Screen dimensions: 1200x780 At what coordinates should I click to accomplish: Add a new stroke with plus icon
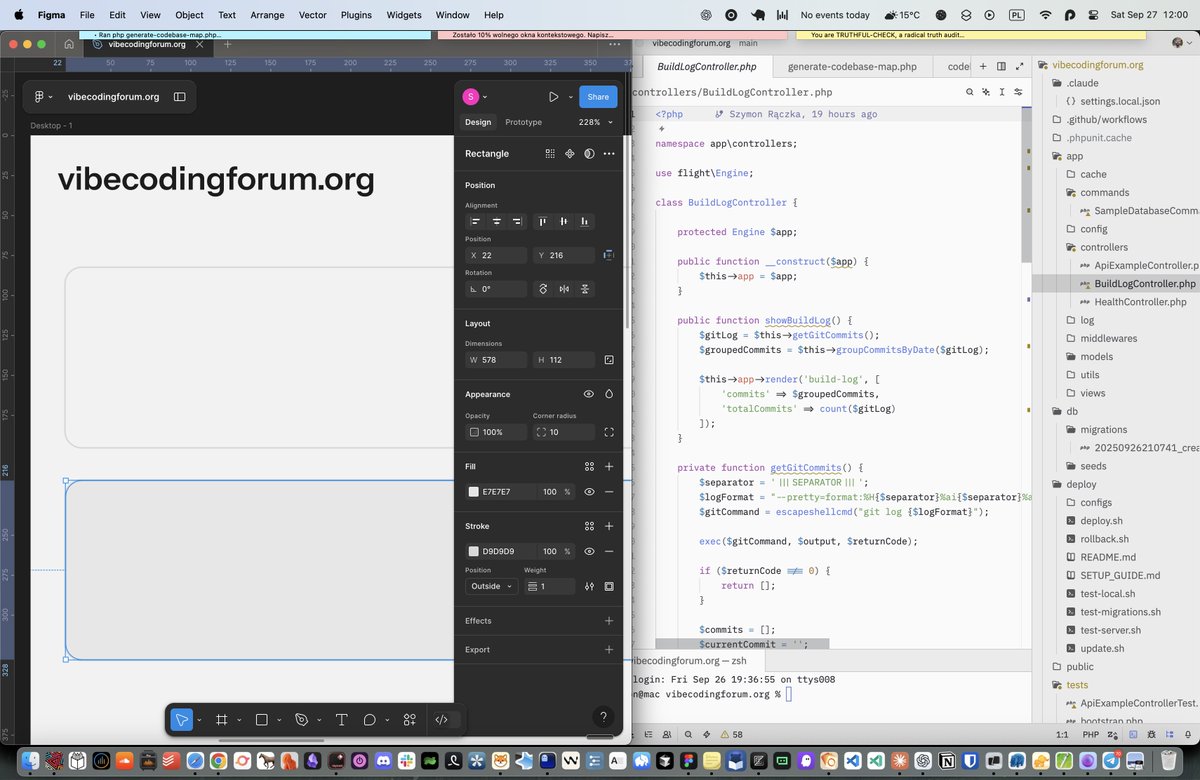click(x=609, y=526)
